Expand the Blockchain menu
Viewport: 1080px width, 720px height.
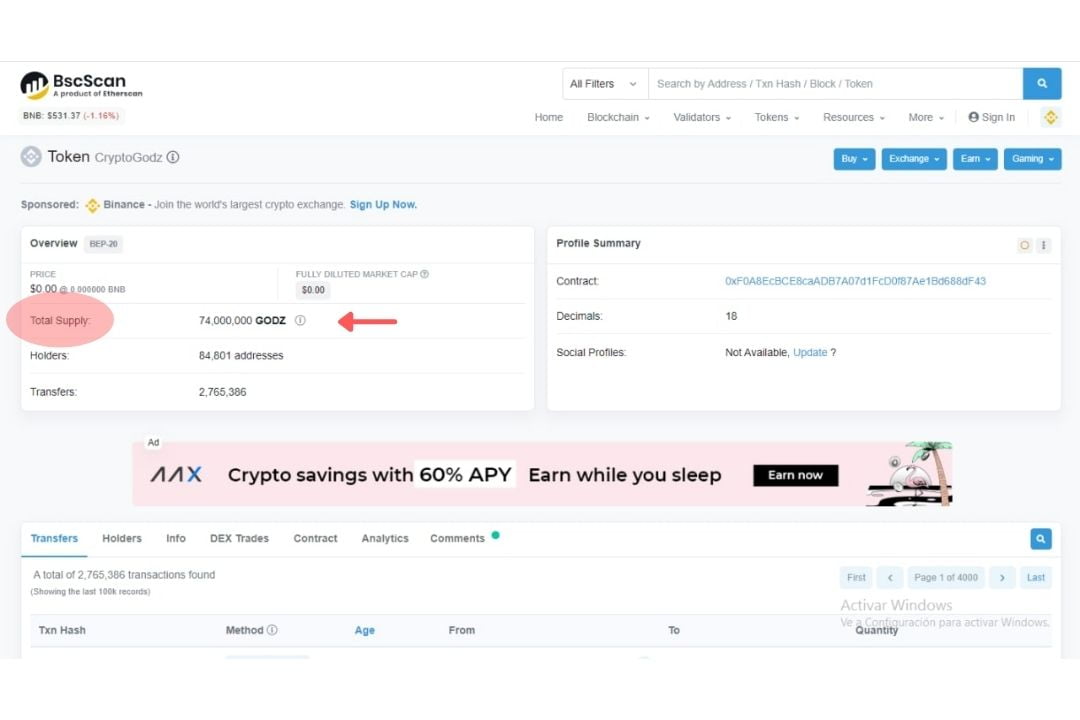click(x=618, y=117)
